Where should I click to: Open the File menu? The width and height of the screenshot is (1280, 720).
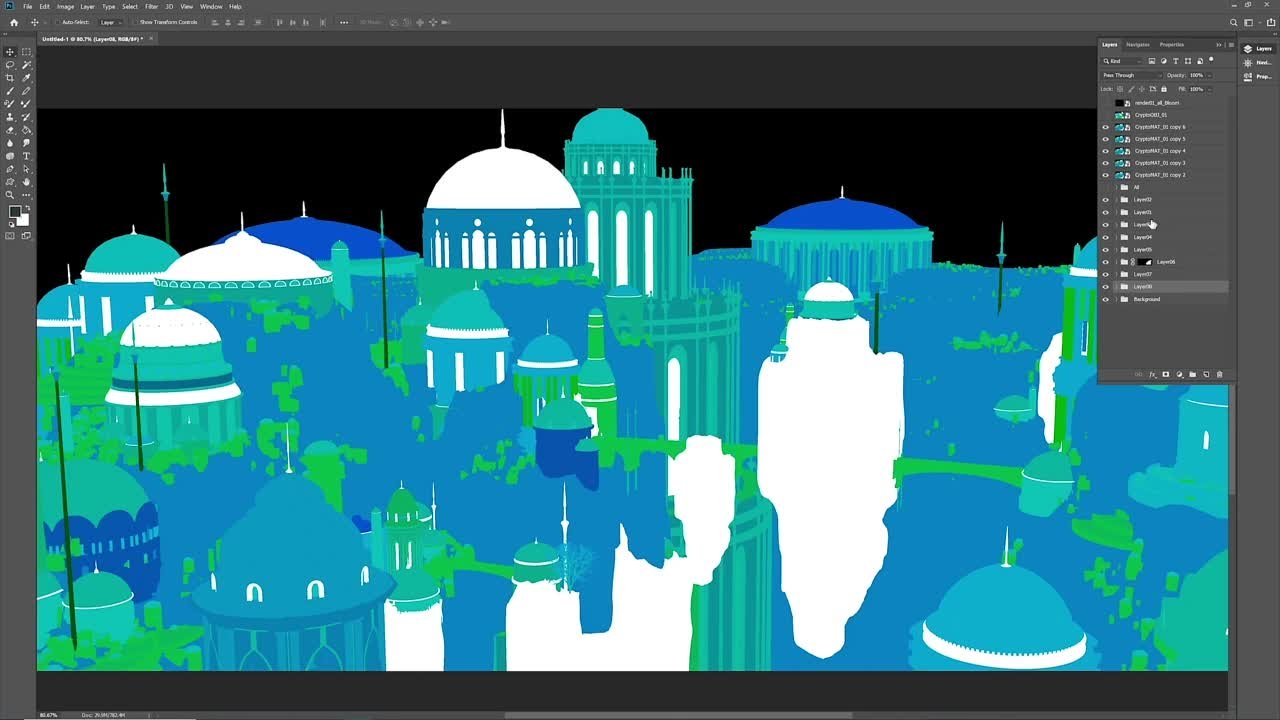[x=28, y=6]
